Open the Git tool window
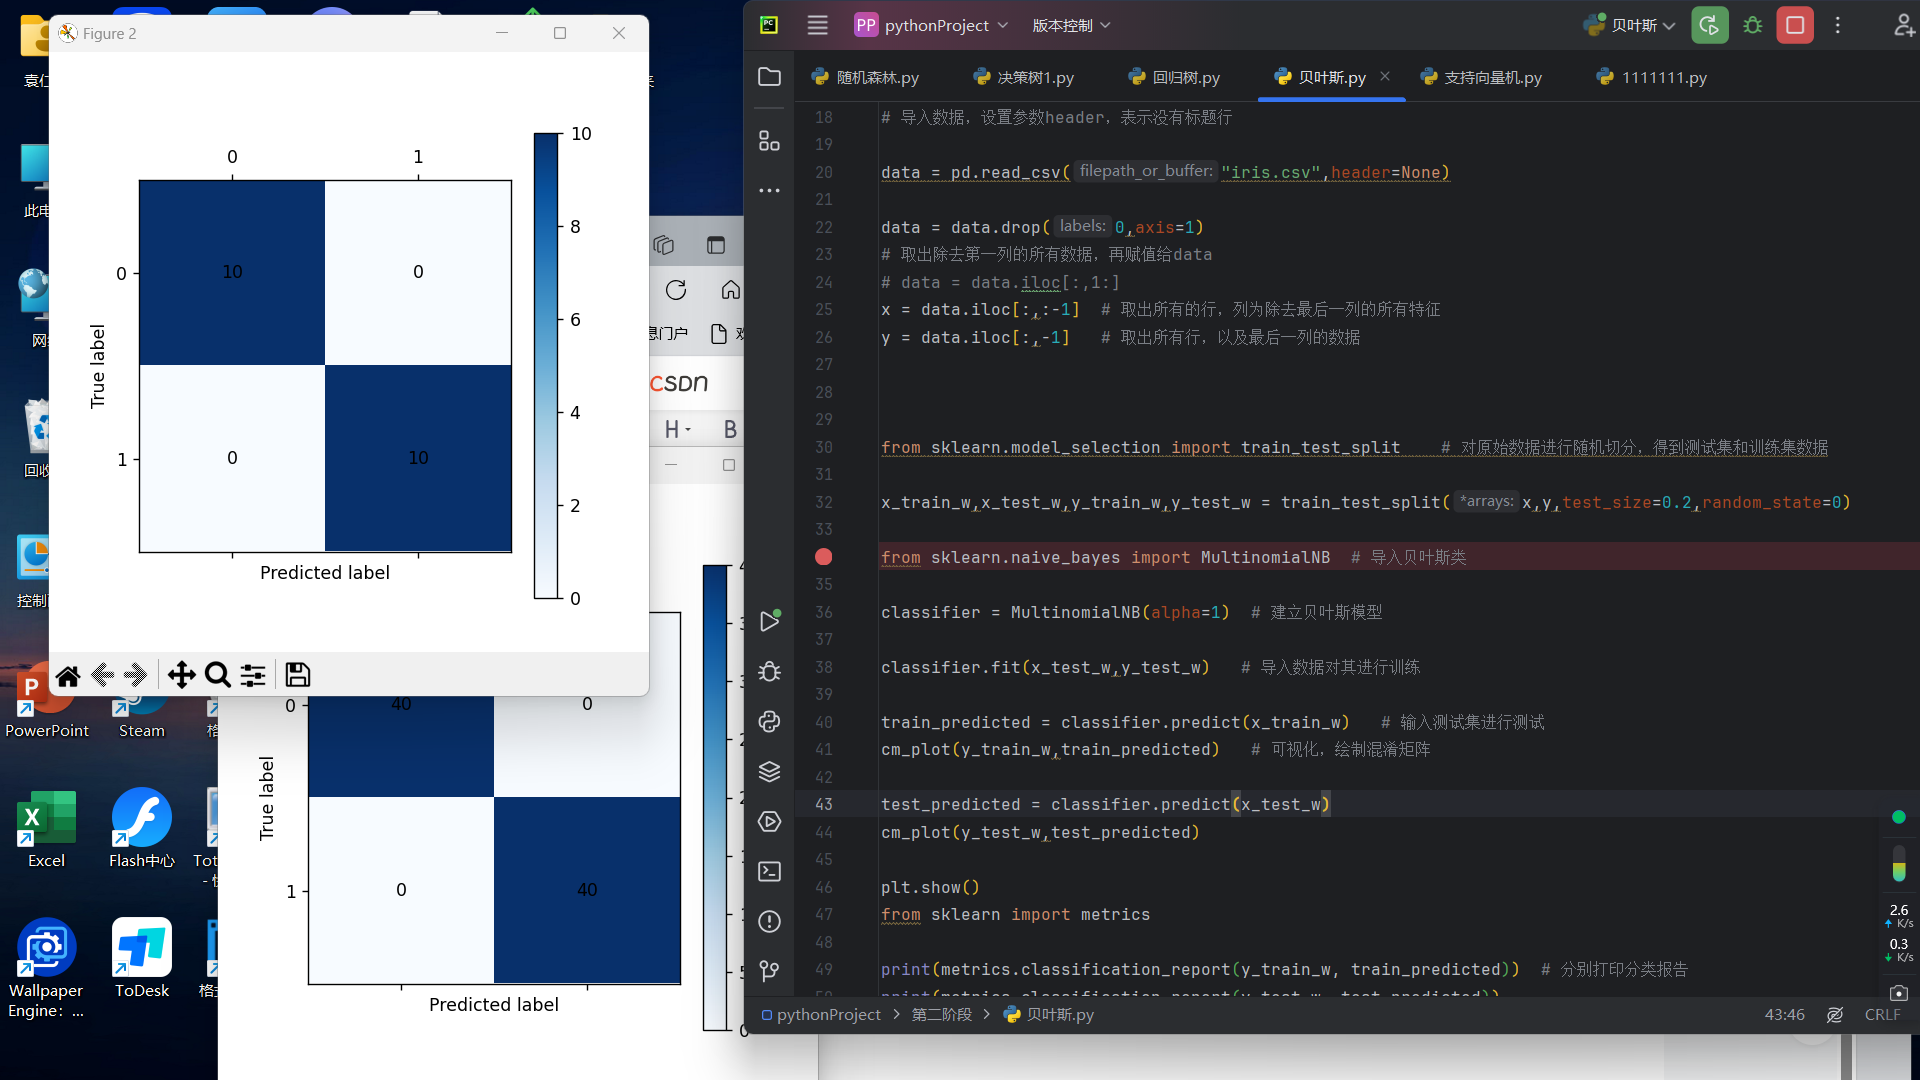 coord(769,971)
